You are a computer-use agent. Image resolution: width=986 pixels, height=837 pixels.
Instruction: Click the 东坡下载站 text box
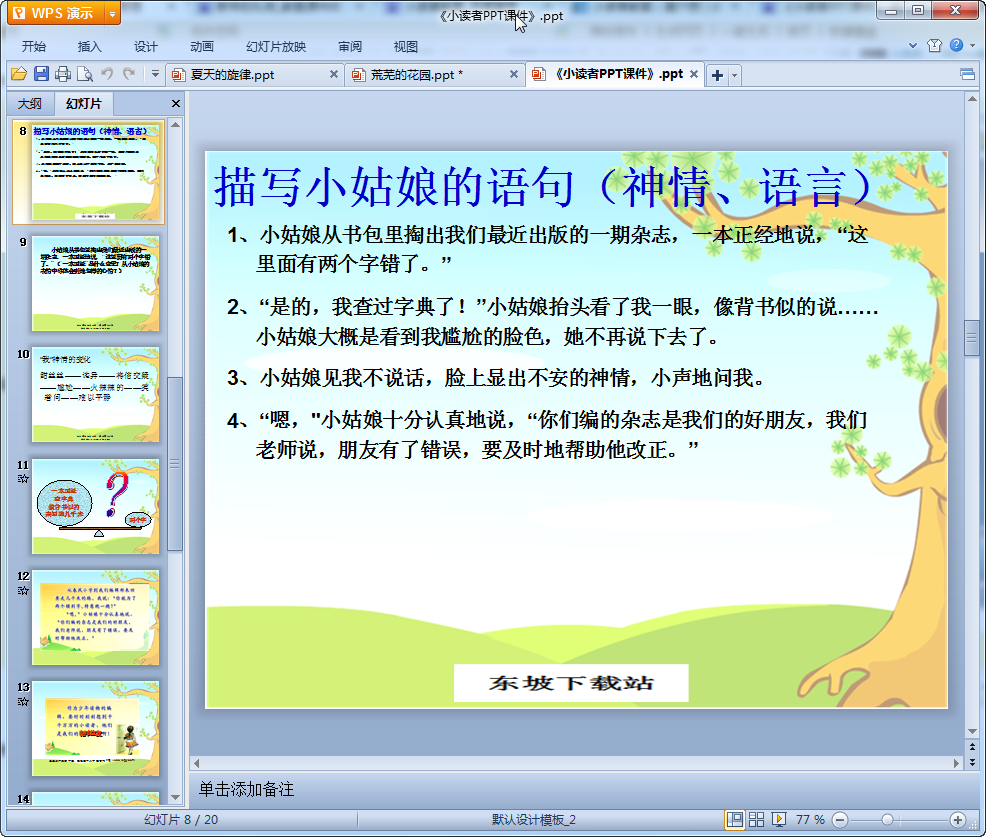(x=571, y=683)
